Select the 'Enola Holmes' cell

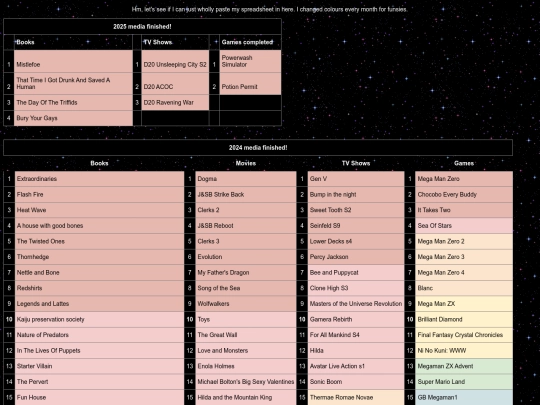pyautogui.click(x=246, y=366)
